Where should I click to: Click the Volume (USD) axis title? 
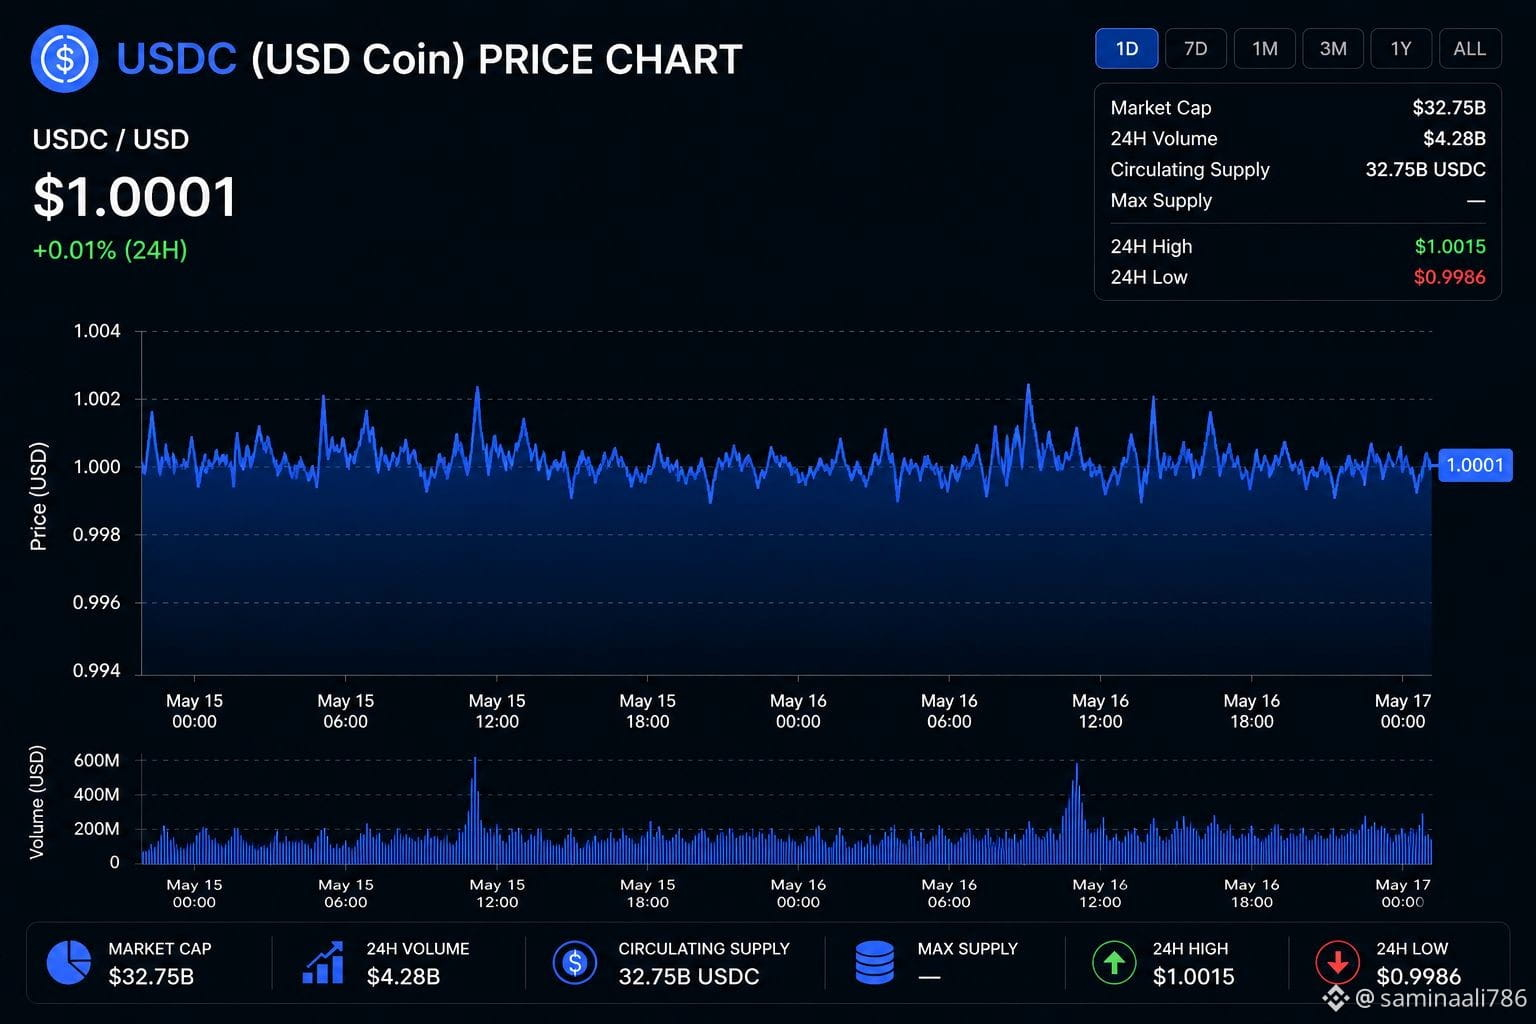coord(37,802)
